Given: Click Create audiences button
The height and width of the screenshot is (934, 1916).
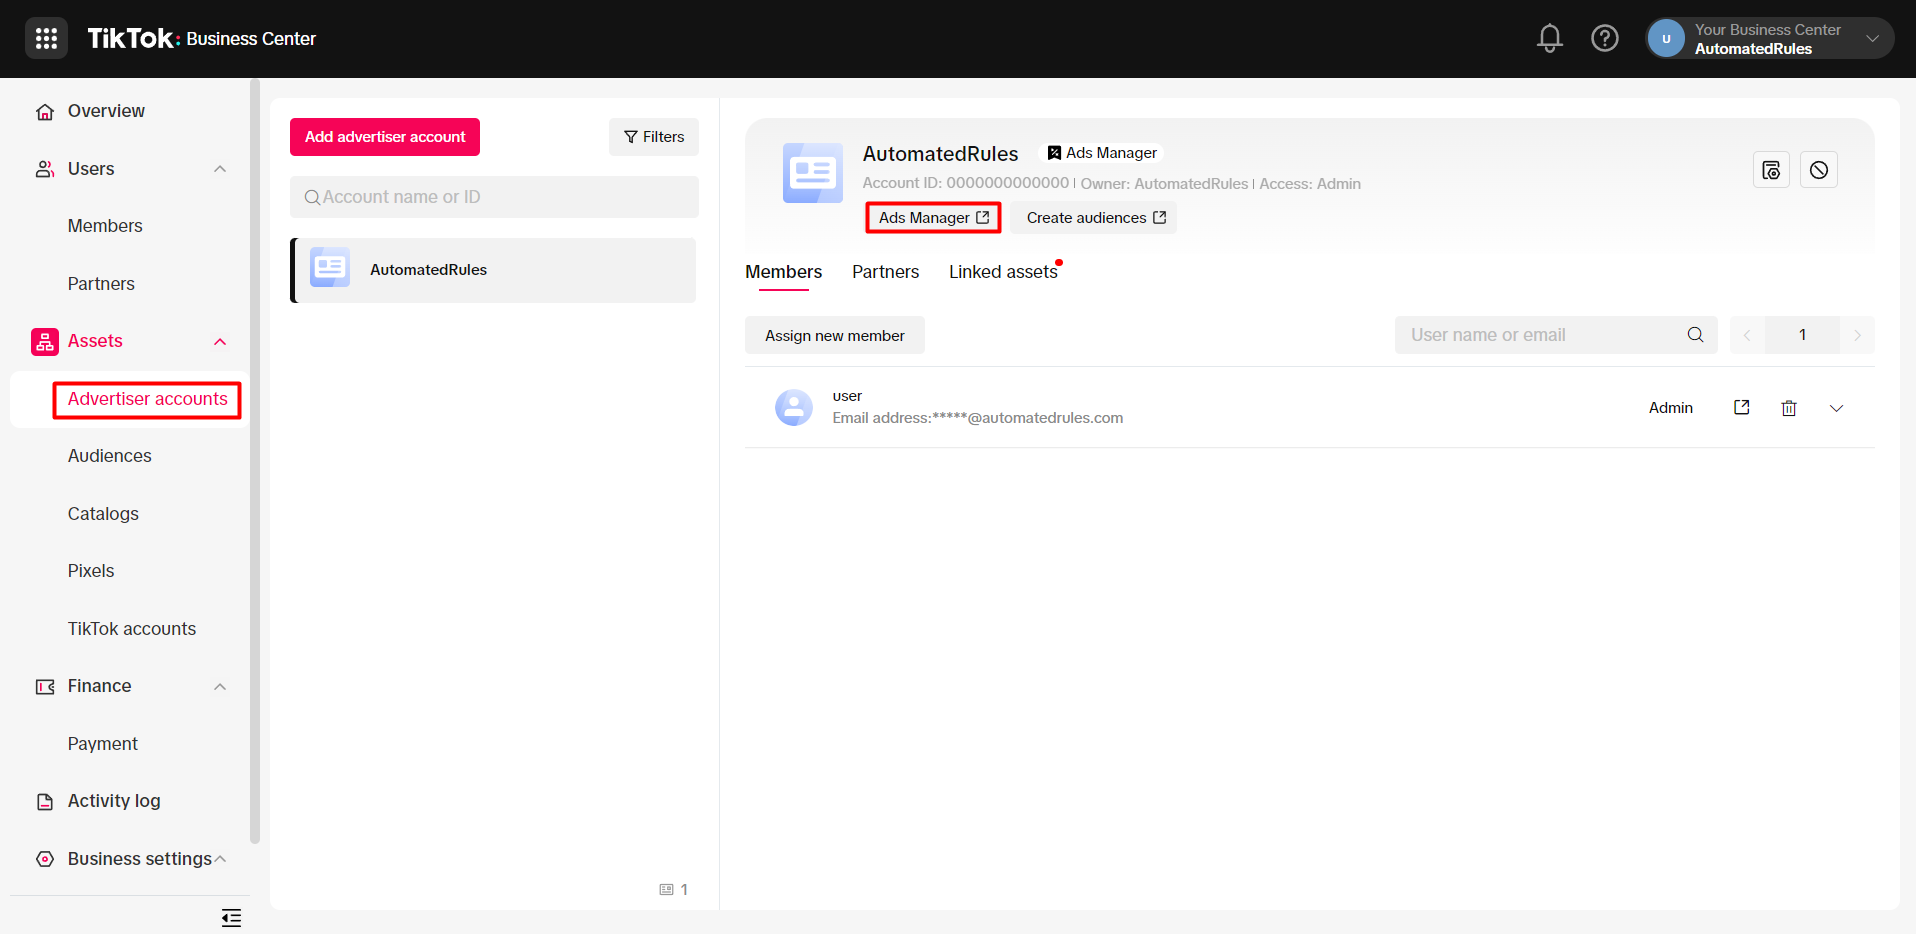Looking at the screenshot, I should 1095,218.
